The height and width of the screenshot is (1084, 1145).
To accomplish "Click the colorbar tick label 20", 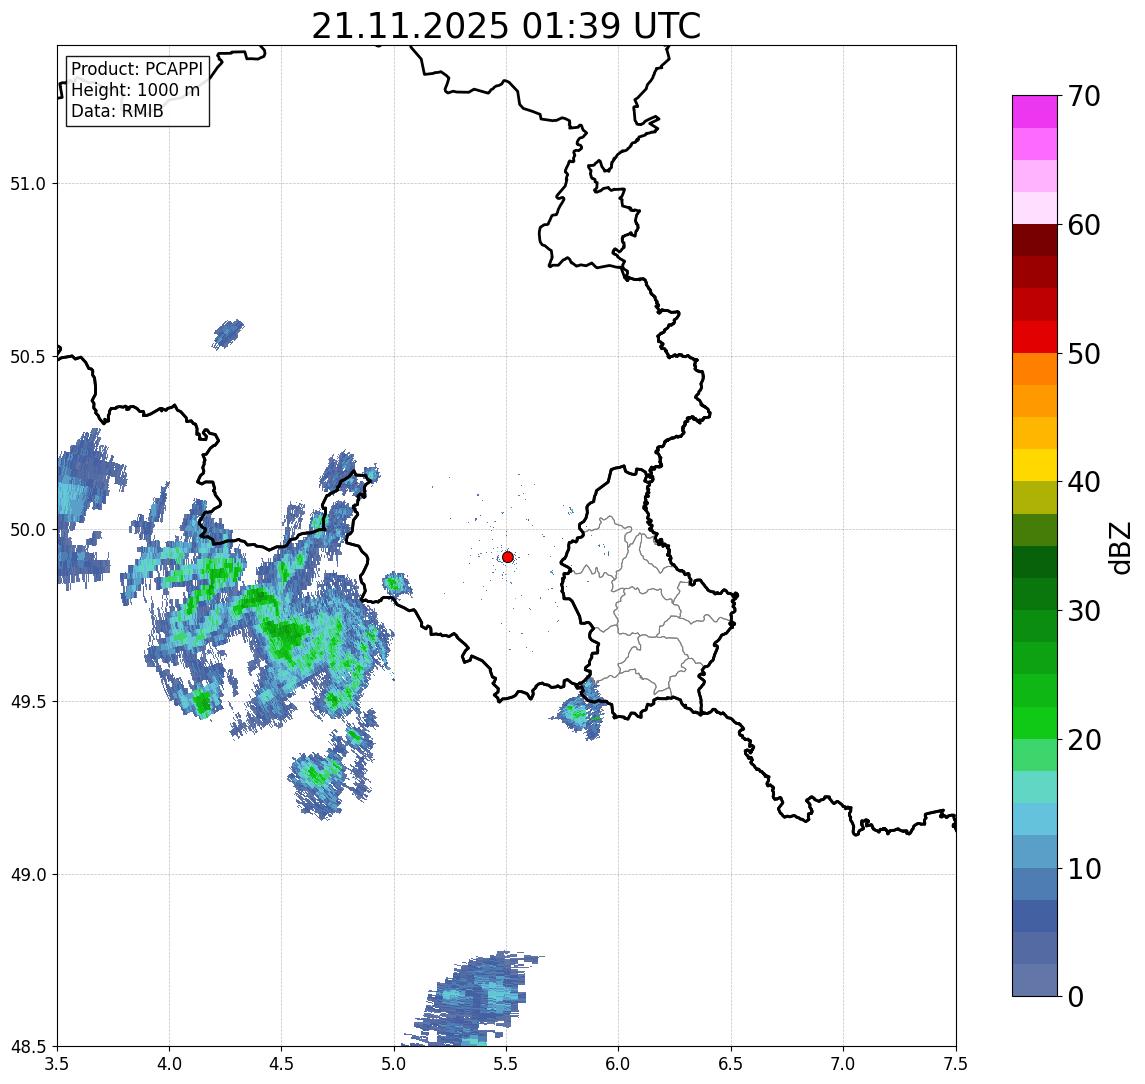I will [1084, 740].
